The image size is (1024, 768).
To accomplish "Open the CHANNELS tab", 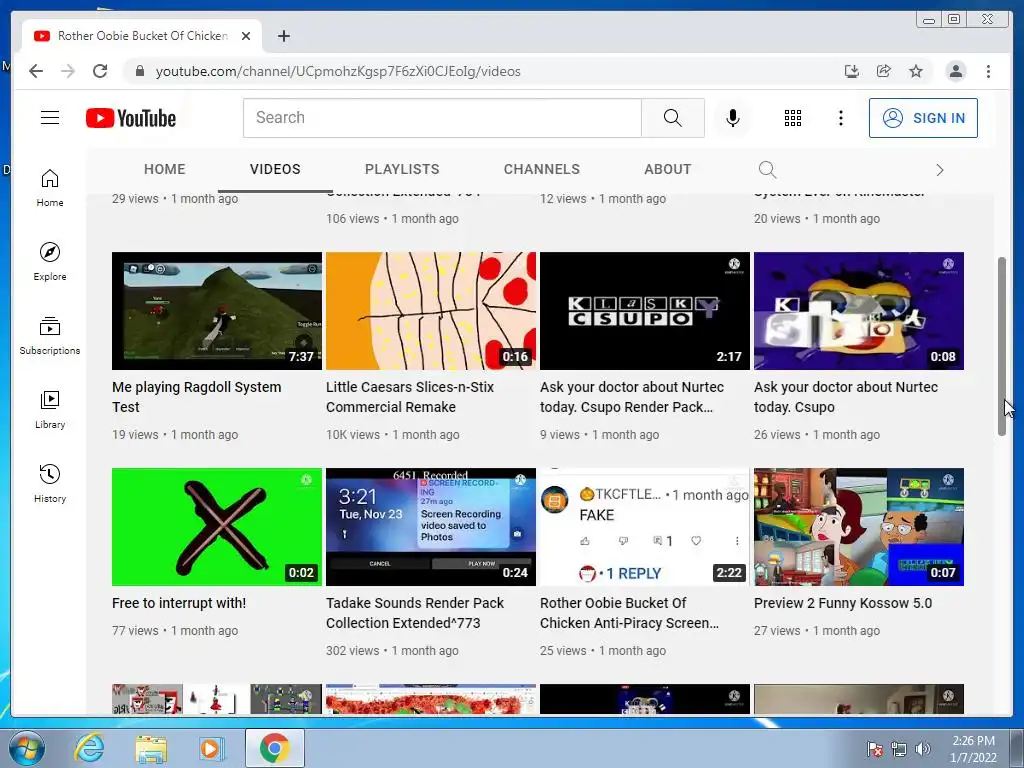I will pyautogui.click(x=541, y=169).
